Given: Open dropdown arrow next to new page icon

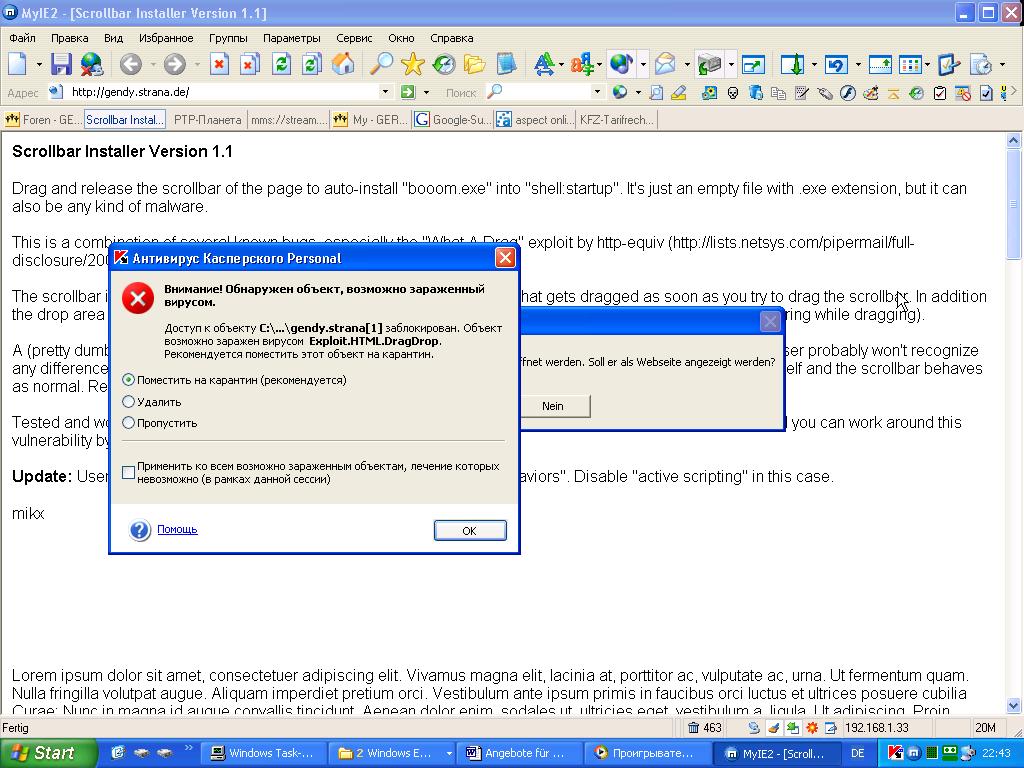Looking at the screenshot, I should (x=39, y=64).
